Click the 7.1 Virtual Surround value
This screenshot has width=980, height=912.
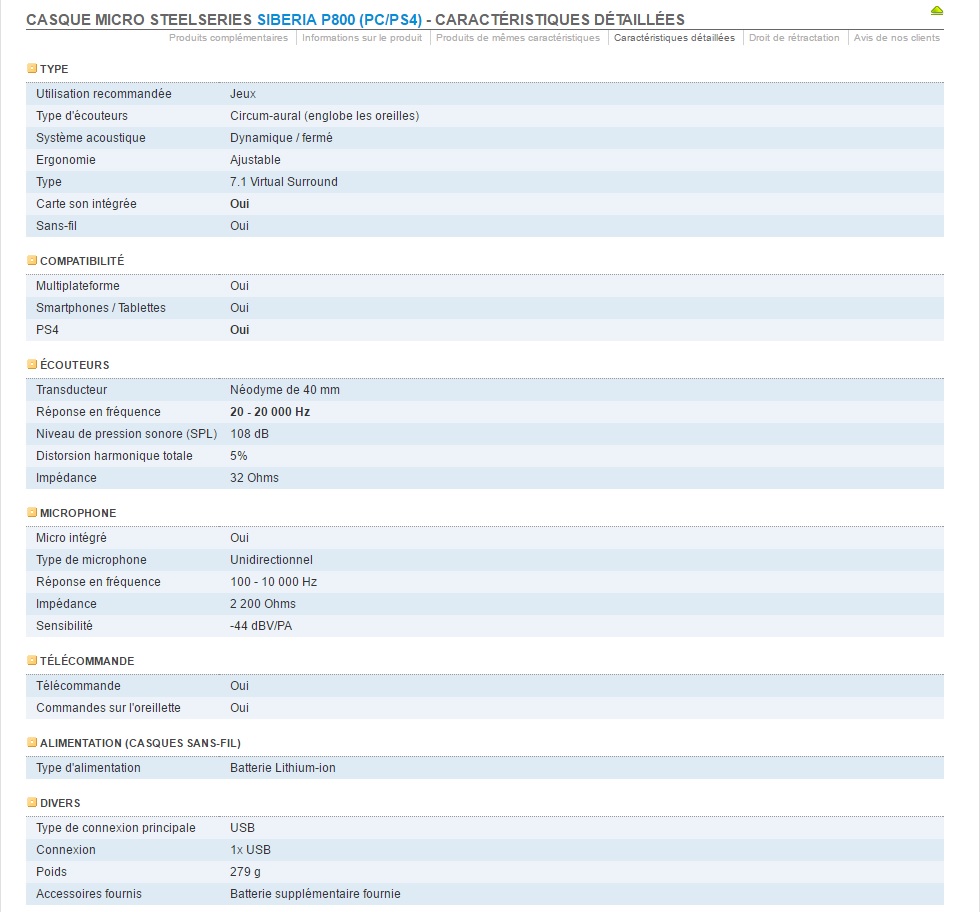point(283,182)
